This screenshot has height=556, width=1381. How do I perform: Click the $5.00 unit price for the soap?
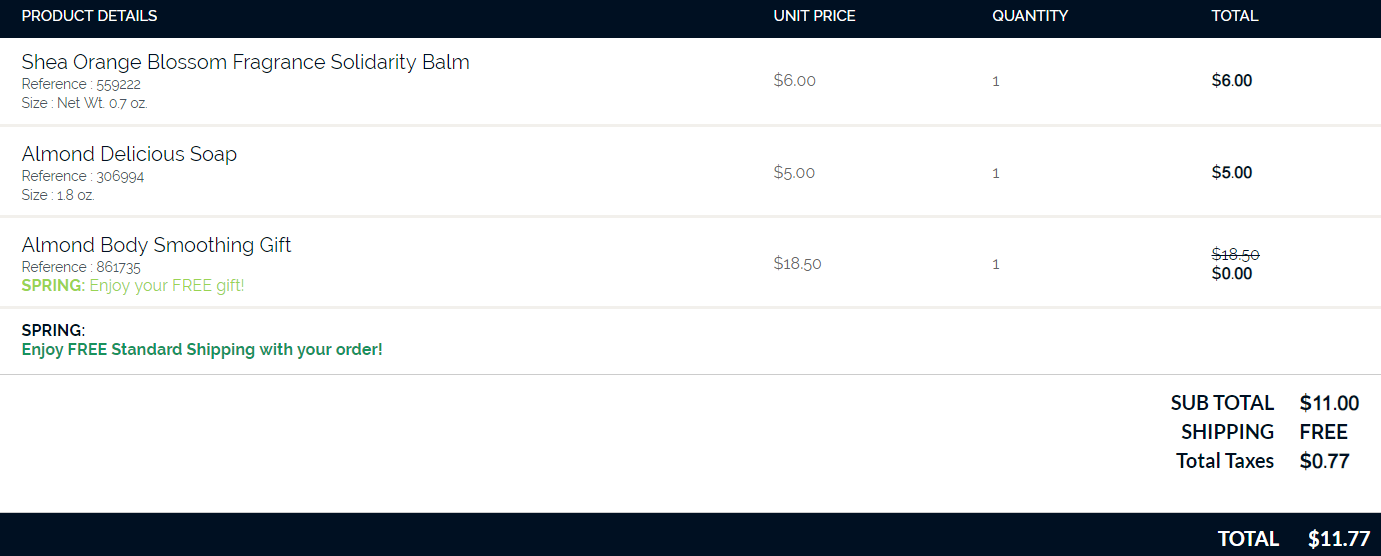point(794,173)
